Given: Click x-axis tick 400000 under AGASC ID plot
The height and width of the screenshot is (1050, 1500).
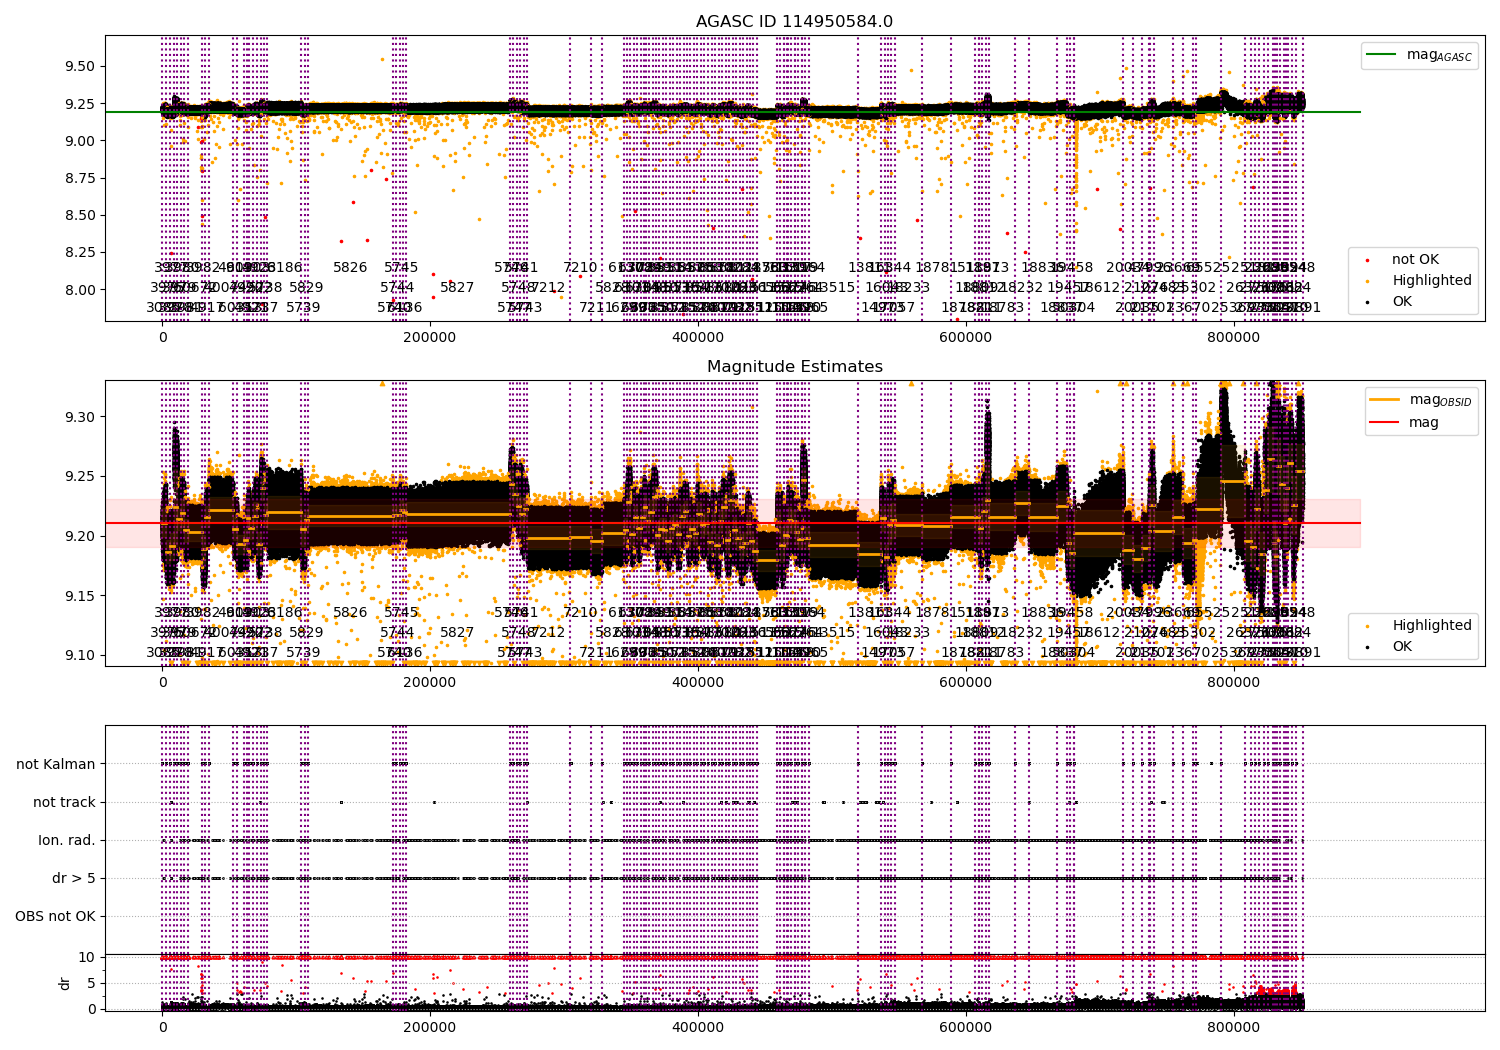Looking at the screenshot, I should pyautogui.click(x=698, y=338).
